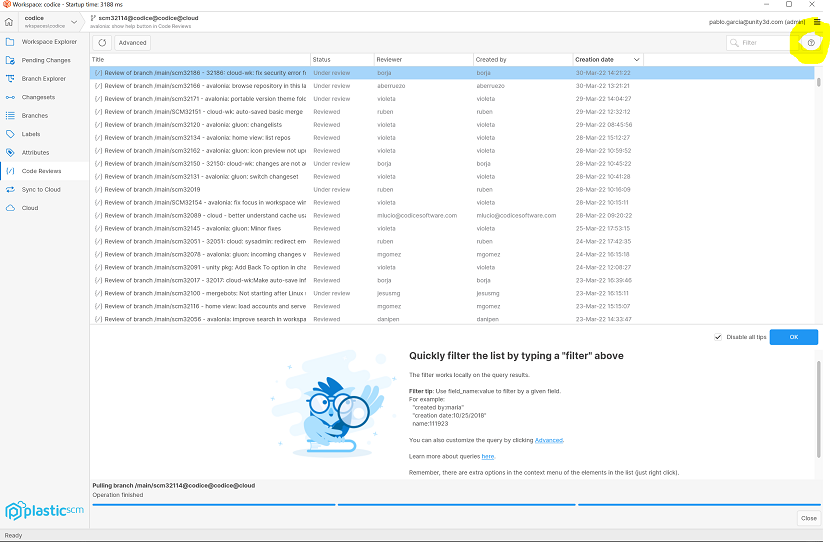This screenshot has height=542, width=830.
Task: Click the branch scm32114@codice@codice@cloud label
Action: point(148,18)
